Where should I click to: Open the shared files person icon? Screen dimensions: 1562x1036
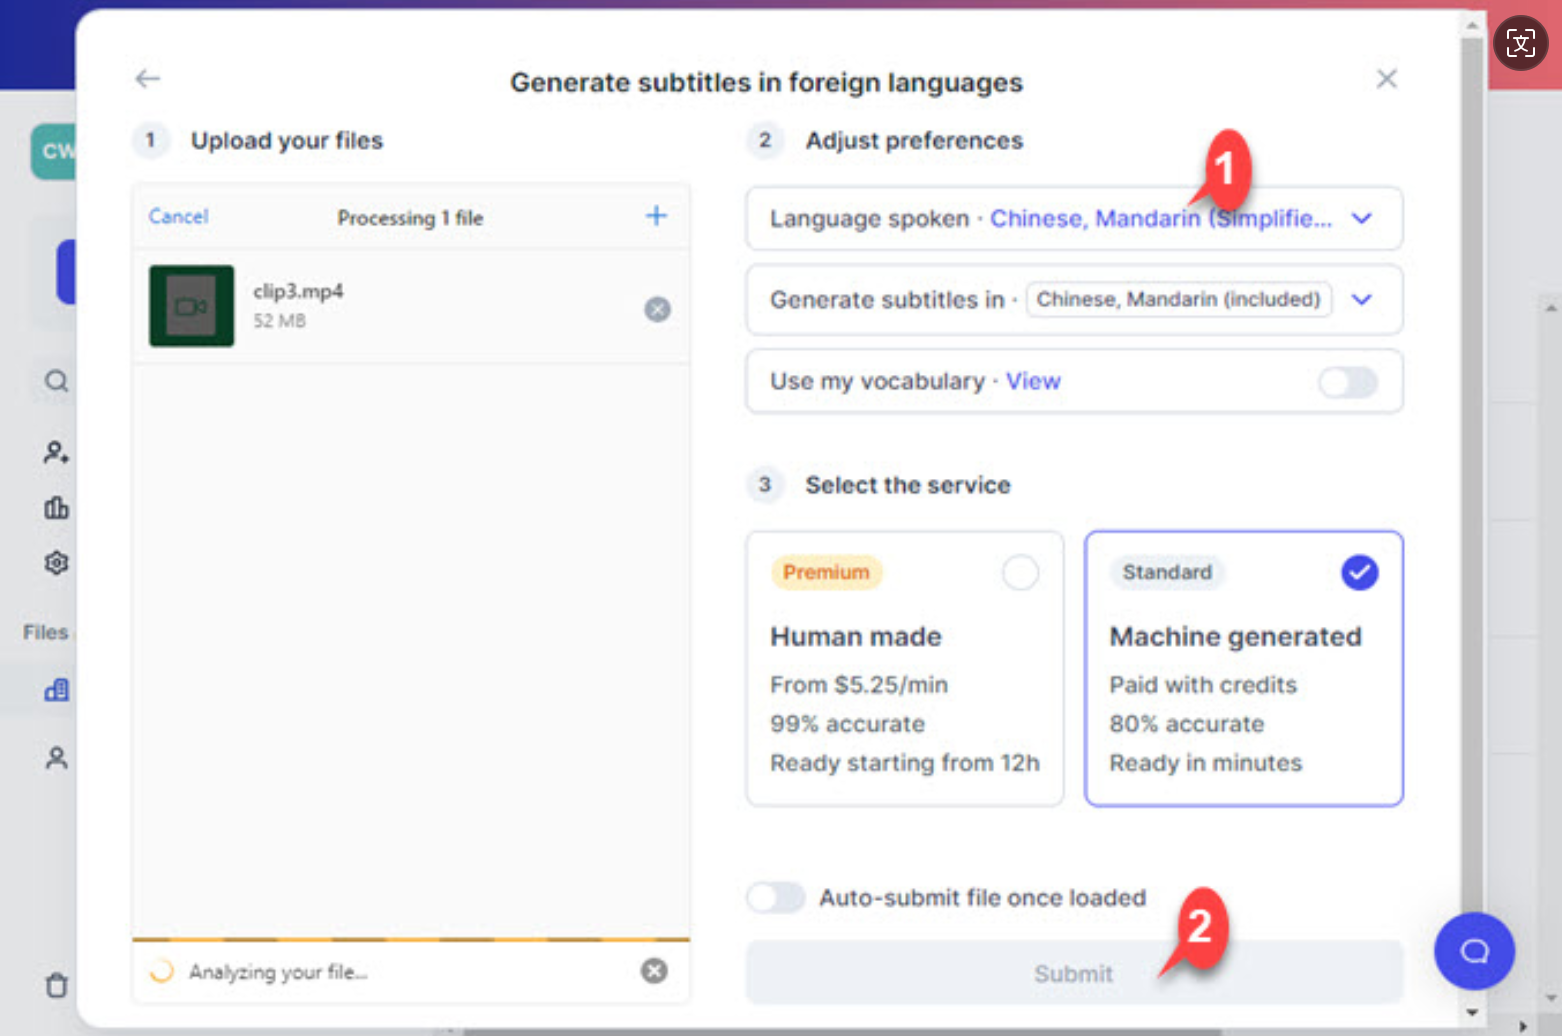point(56,758)
